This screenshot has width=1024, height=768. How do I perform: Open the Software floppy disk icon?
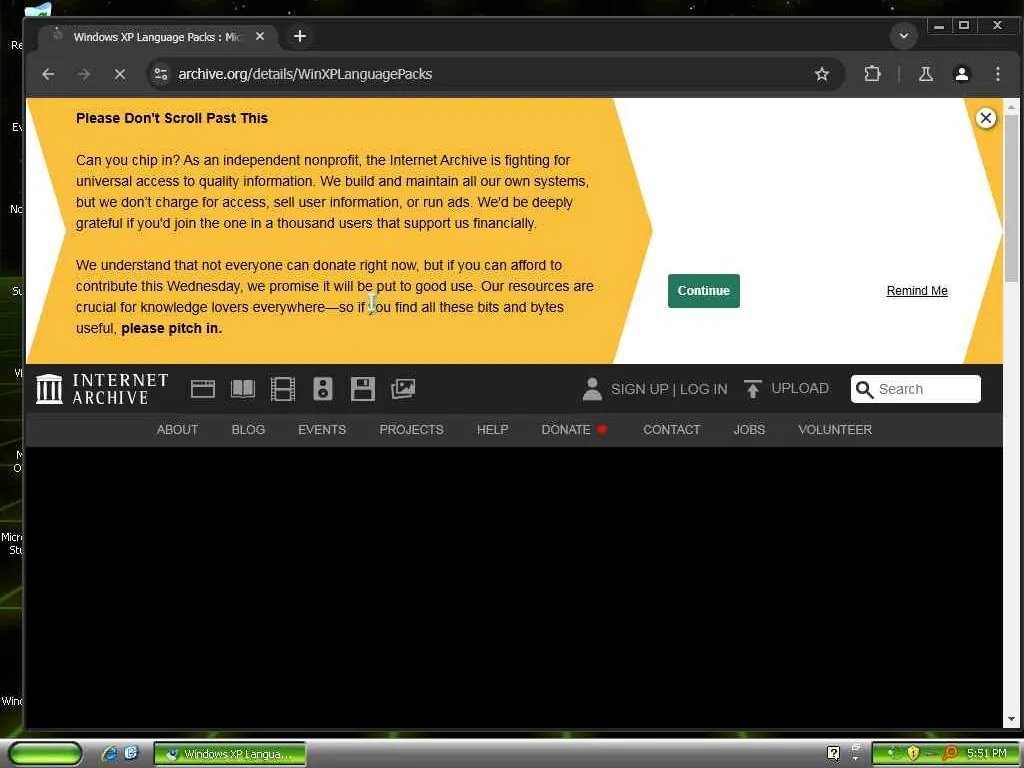(362, 389)
